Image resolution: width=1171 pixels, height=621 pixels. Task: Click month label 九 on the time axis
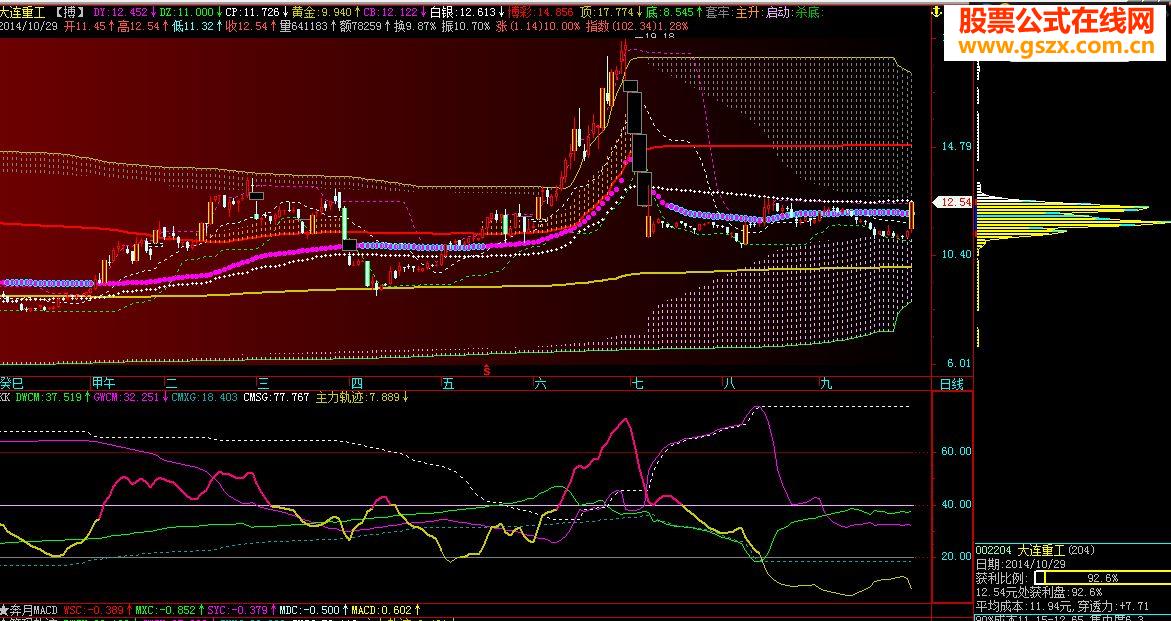(x=826, y=384)
